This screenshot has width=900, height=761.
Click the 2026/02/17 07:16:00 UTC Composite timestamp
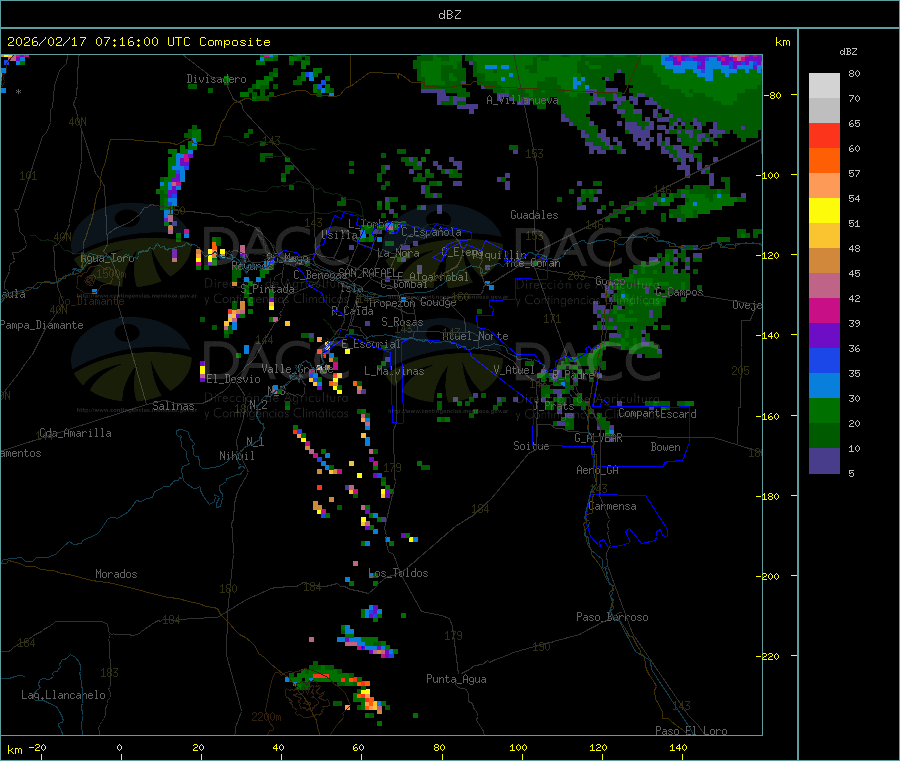[x=138, y=42]
